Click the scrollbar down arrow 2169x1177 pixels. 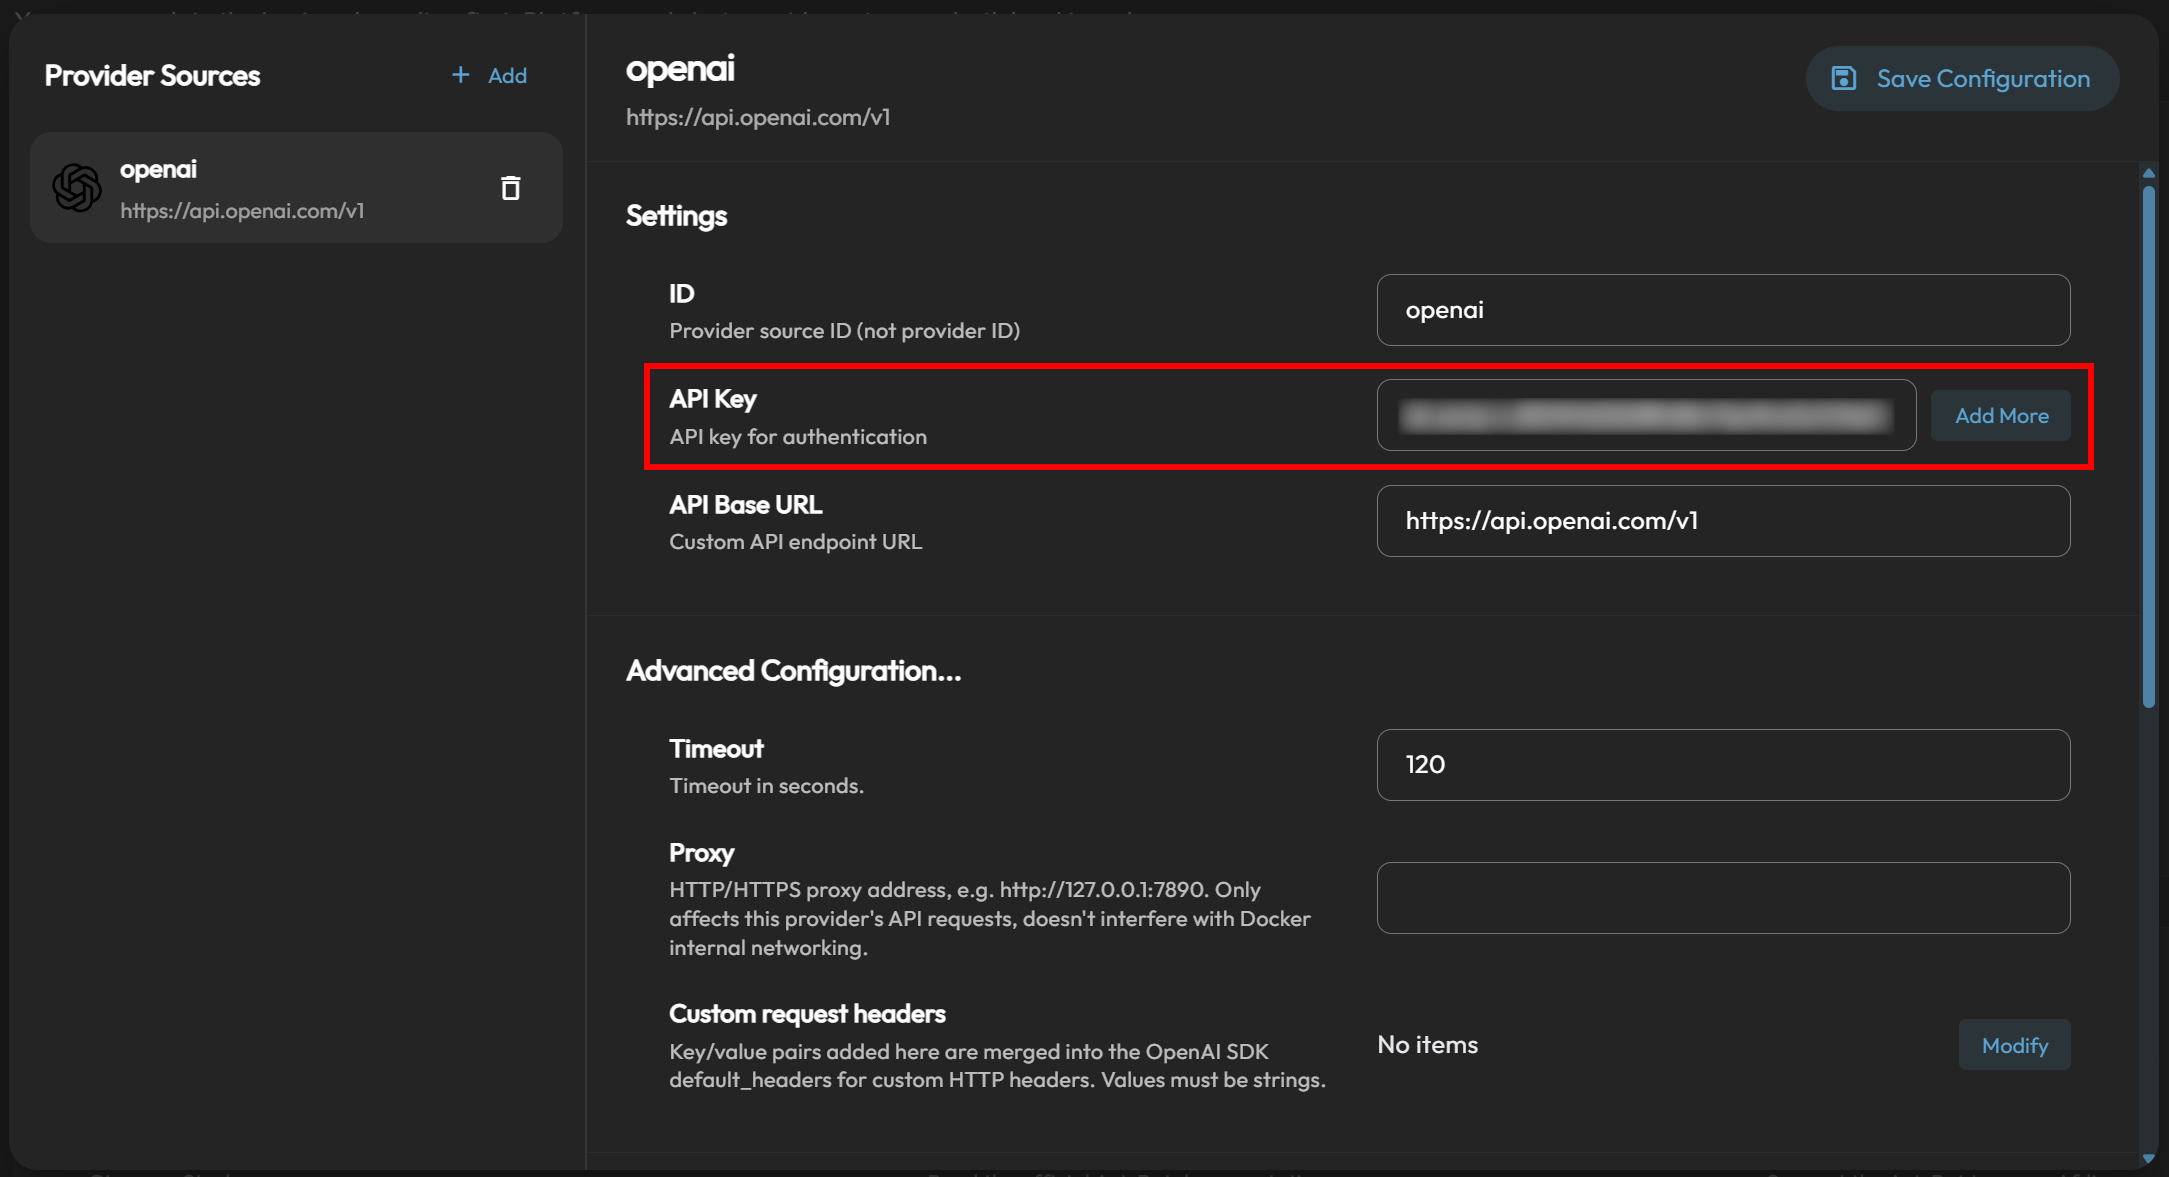tap(2148, 1158)
